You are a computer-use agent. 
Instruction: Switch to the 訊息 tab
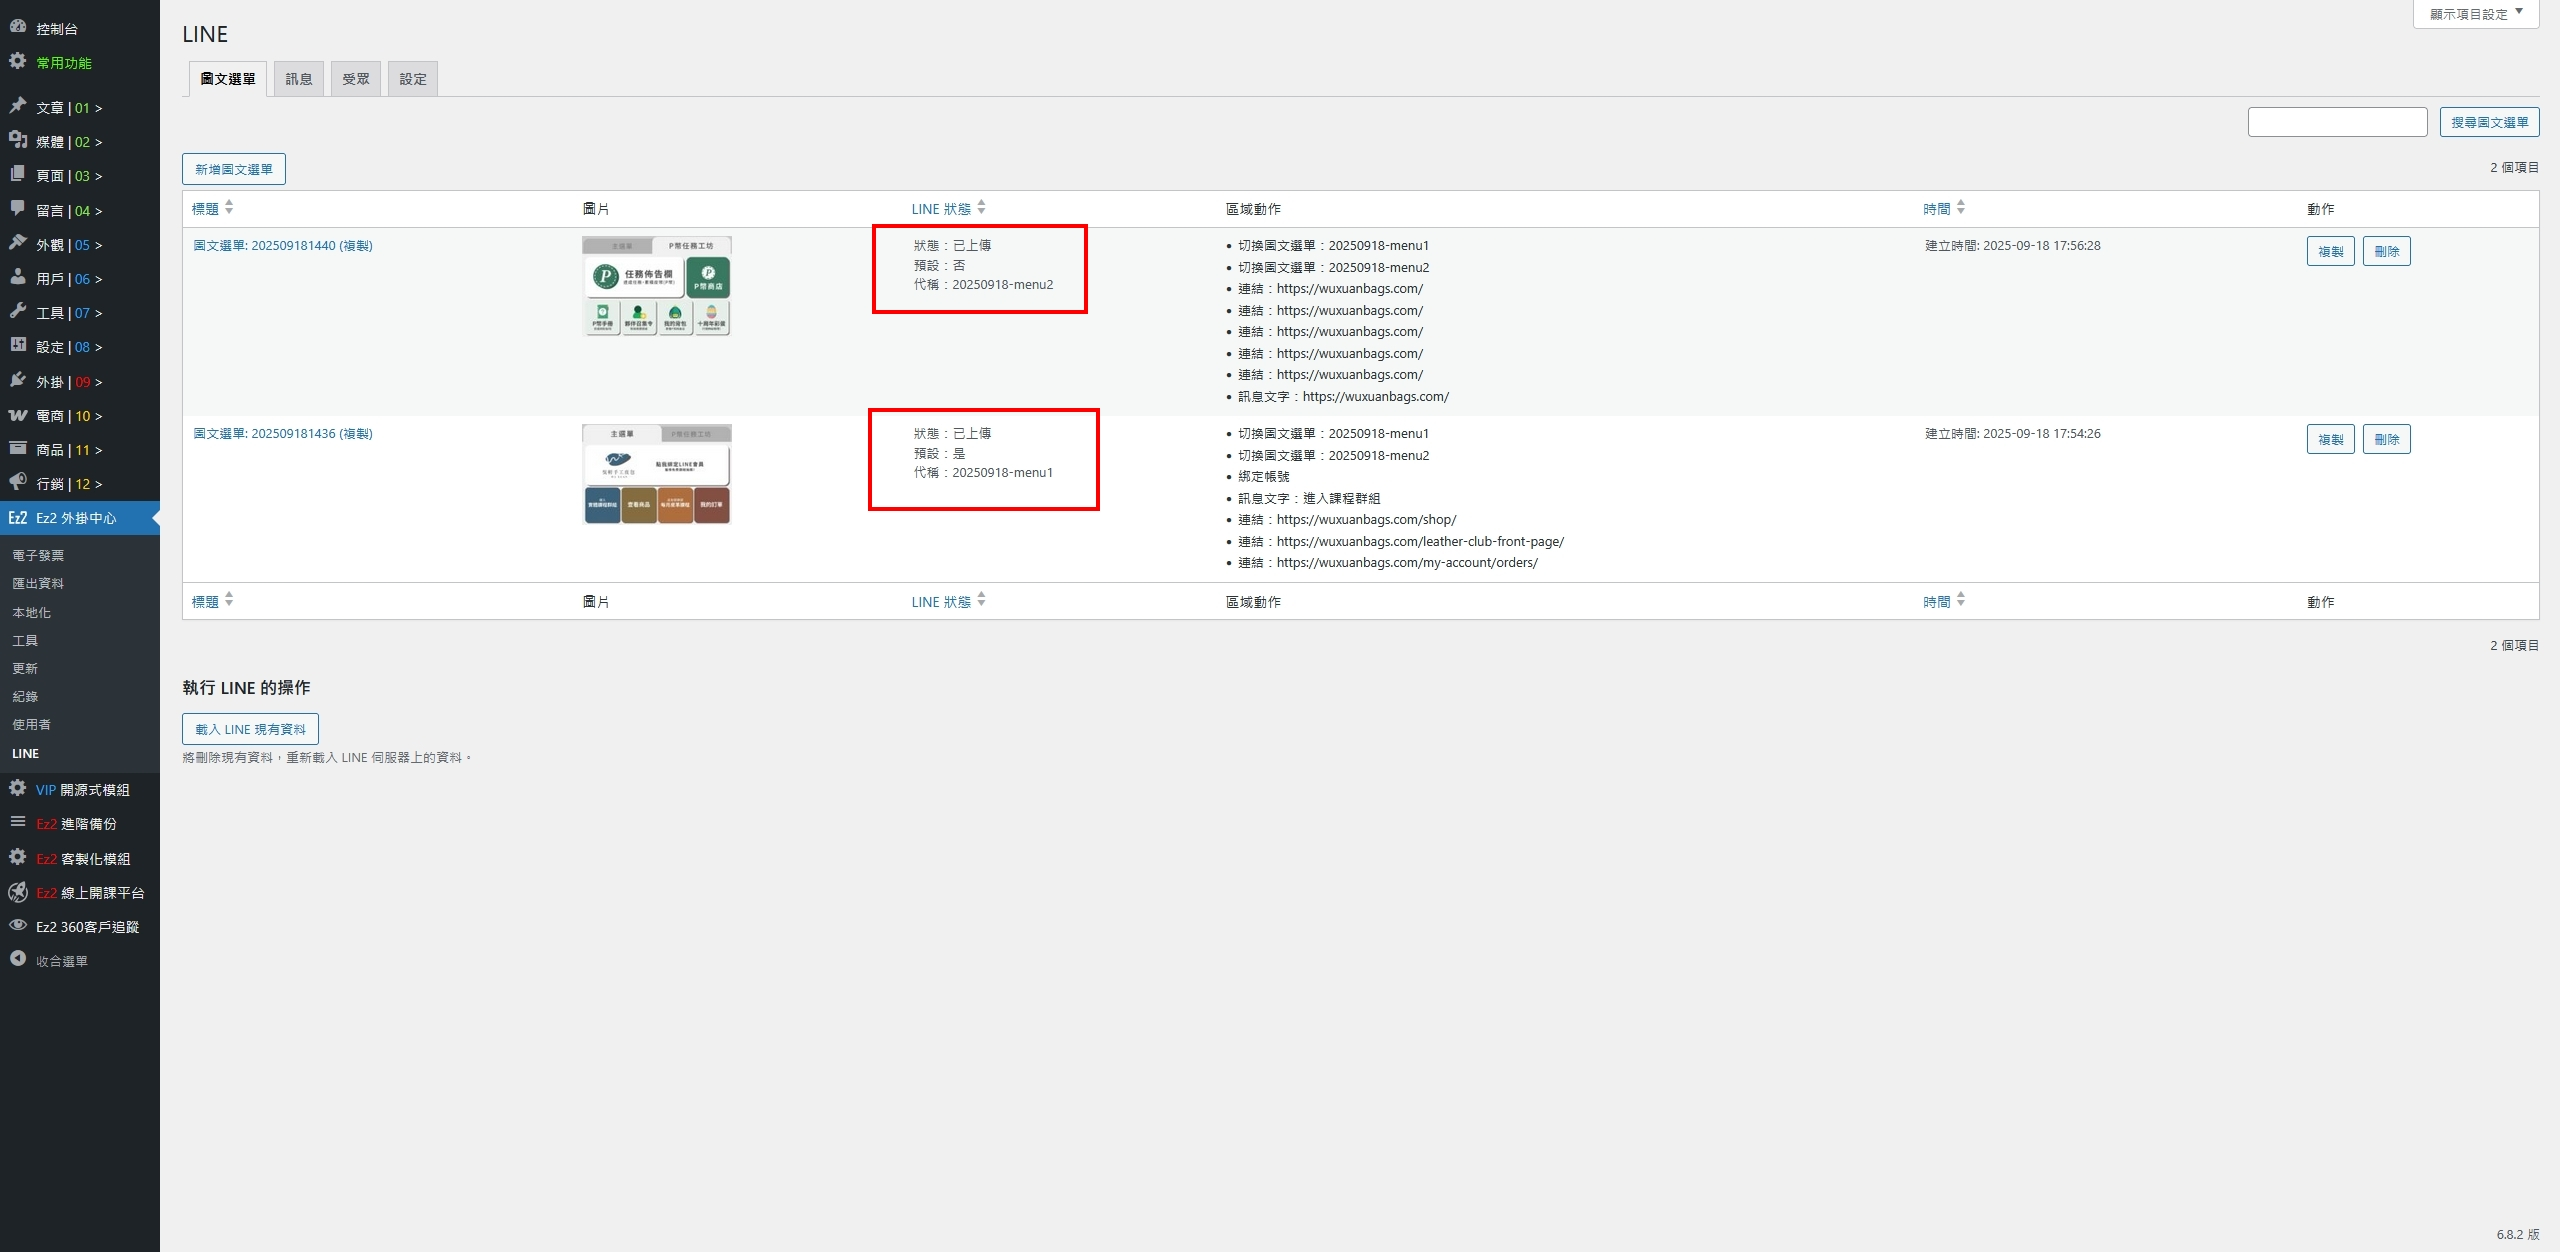[x=299, y=79]
